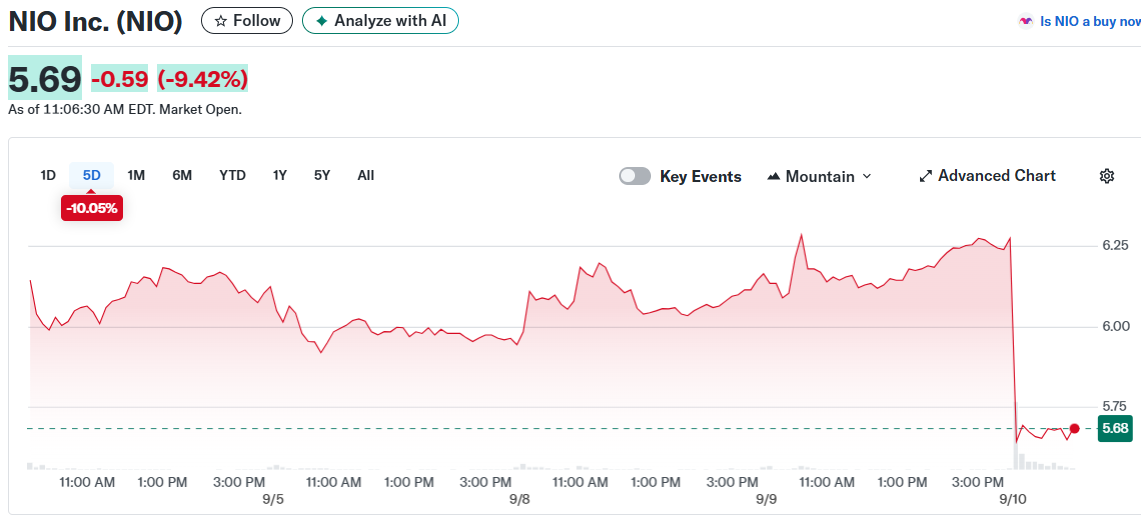Show the 1Y chart range
Screen dimensions: 1141x516
click(x=280, y=175)
